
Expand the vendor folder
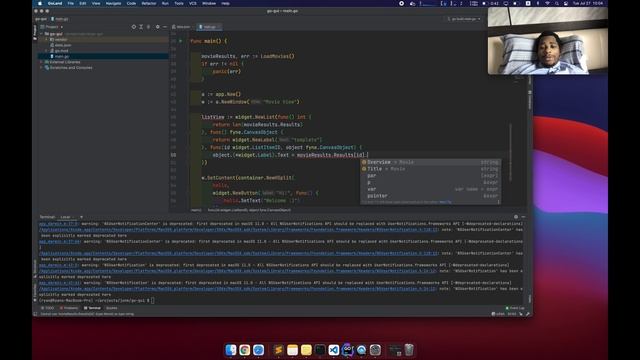[47, 40]
